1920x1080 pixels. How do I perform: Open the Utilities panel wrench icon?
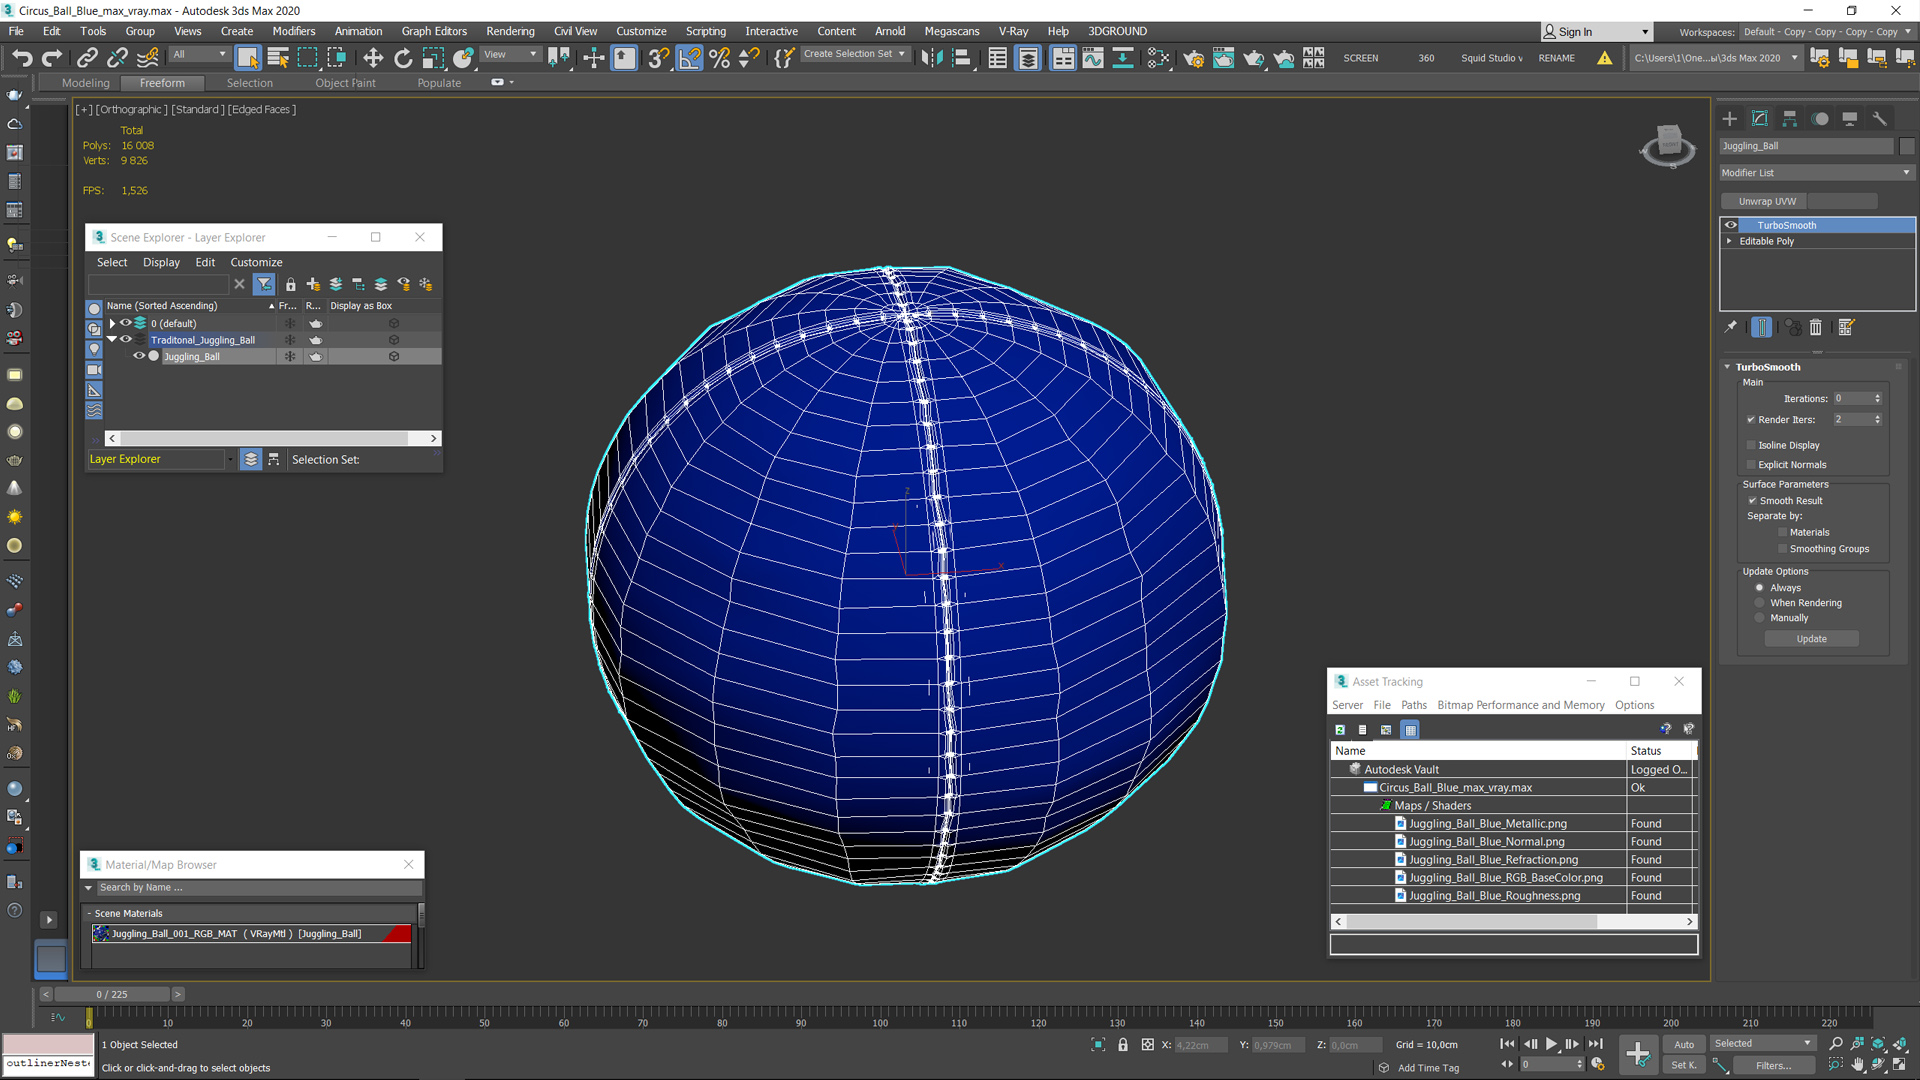coord(1879,119)
